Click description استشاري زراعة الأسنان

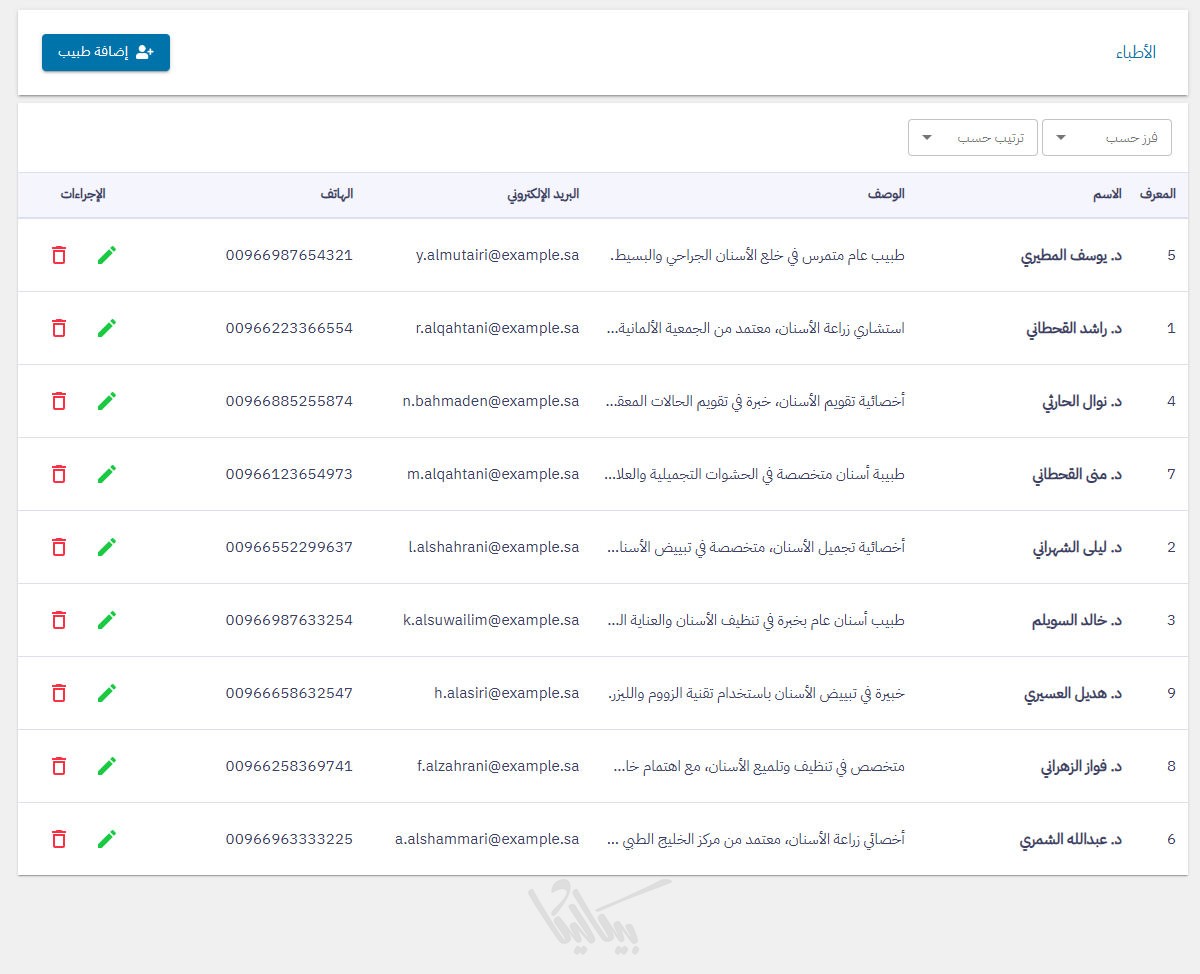pos(756,328)
